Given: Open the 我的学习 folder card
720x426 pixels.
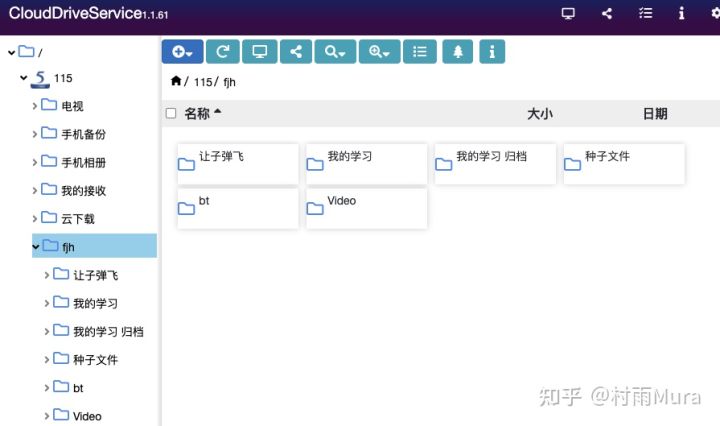Looking at the screenshot, I should click(366, 164).
